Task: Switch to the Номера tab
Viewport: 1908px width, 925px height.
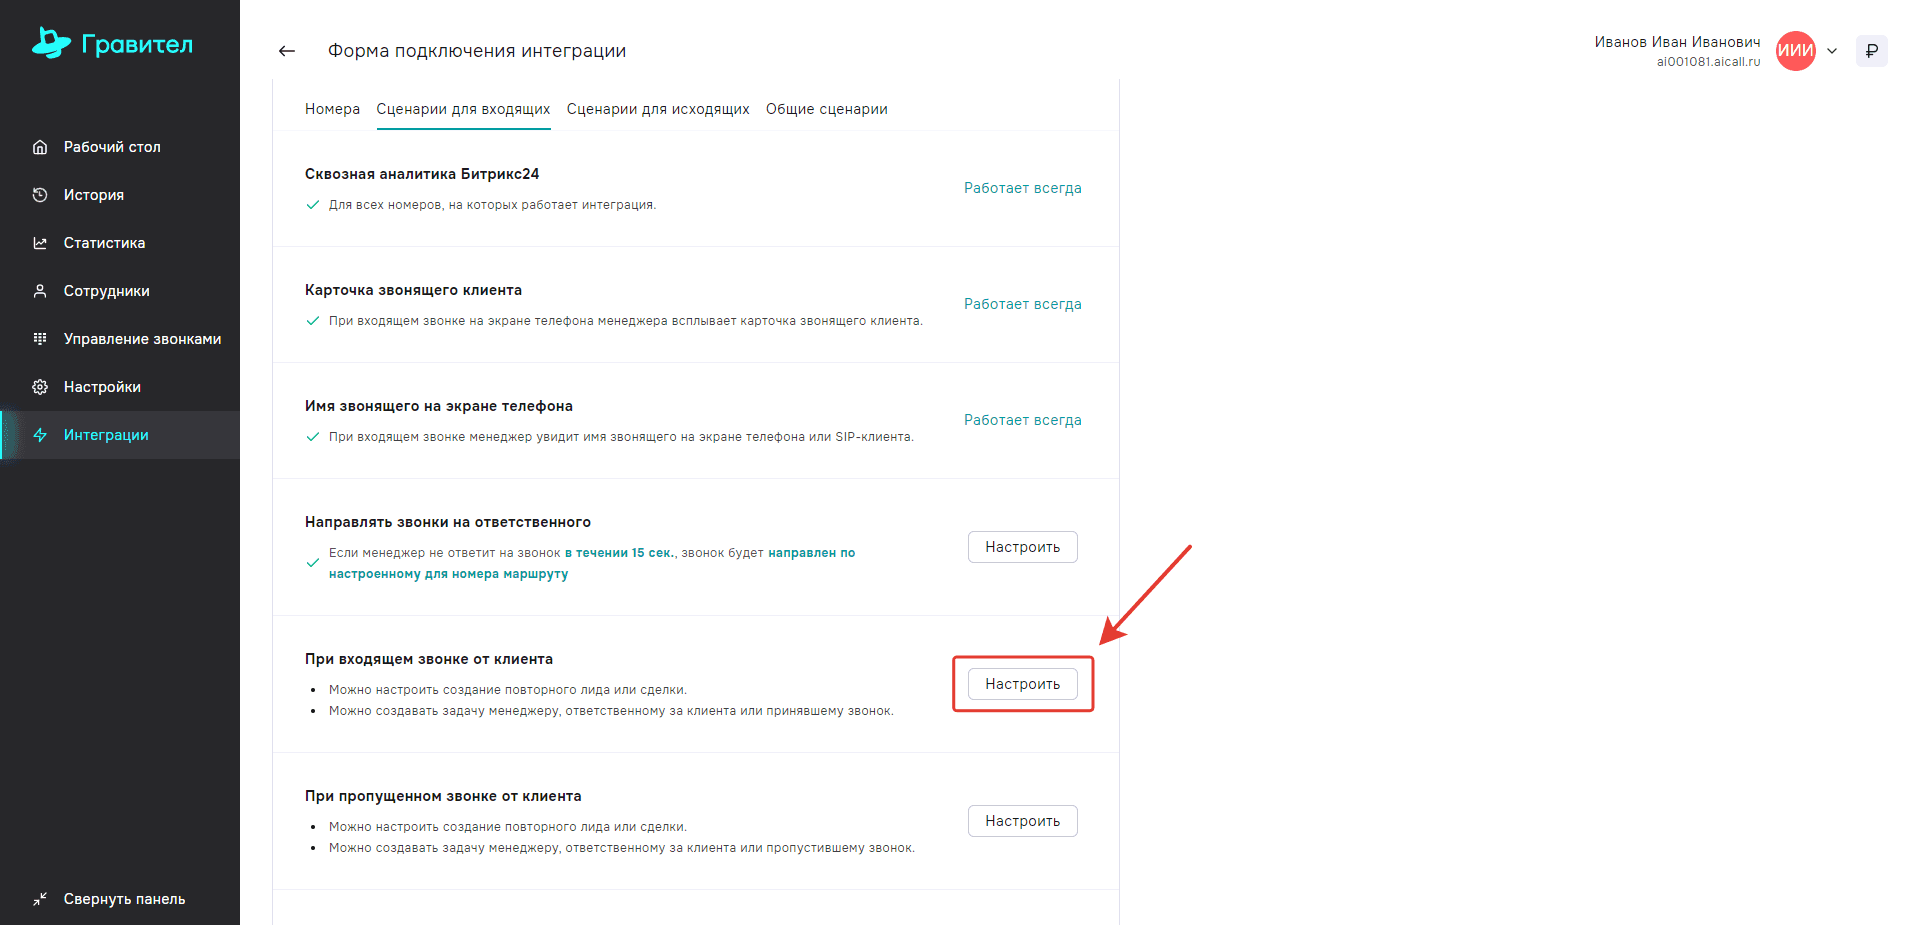Action: [332, 109]
